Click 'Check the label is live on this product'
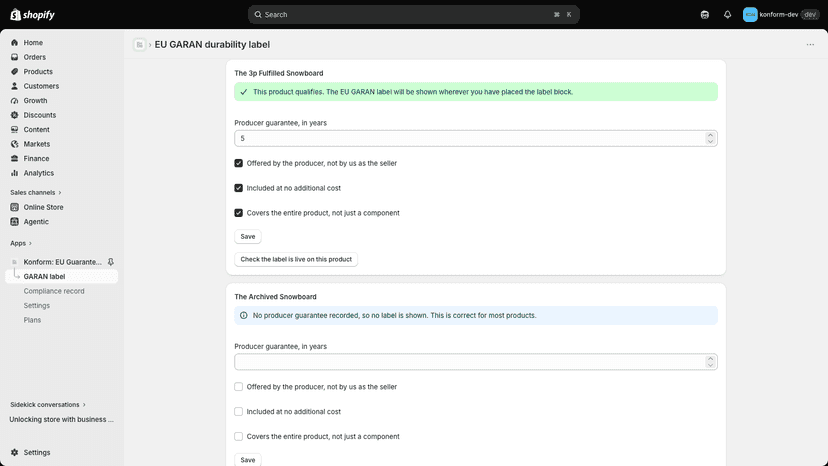 [x=296, y=259]
